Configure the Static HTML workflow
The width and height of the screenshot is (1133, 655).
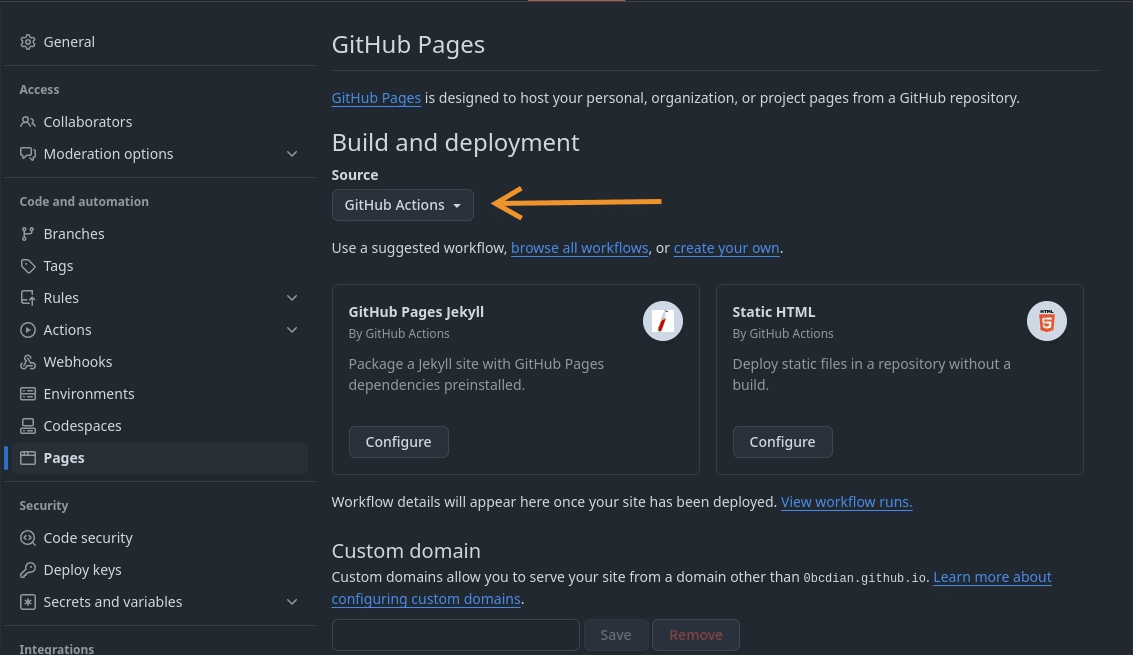point(782,442)
